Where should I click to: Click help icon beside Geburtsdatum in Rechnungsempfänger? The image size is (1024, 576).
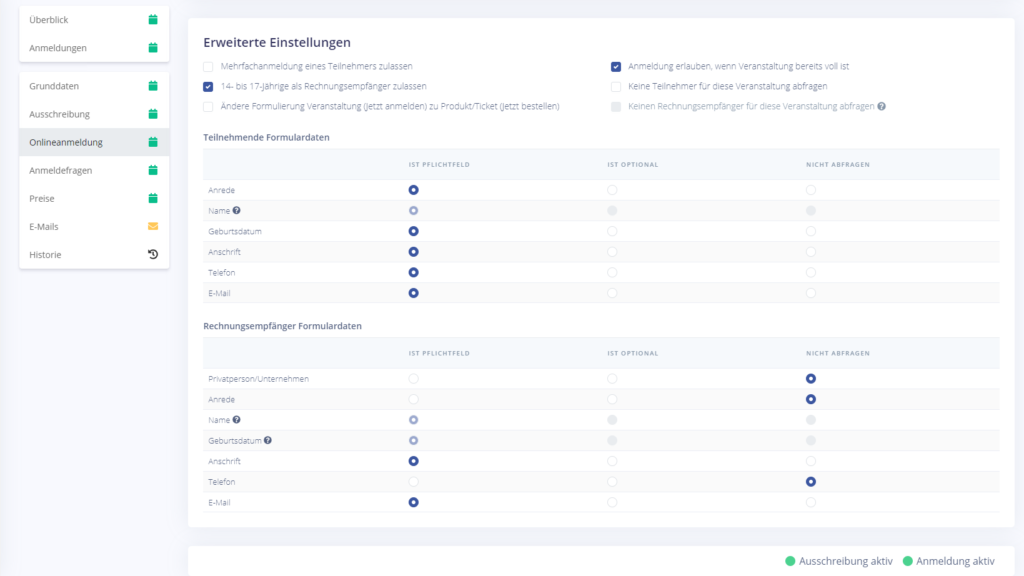pos(268,441)
